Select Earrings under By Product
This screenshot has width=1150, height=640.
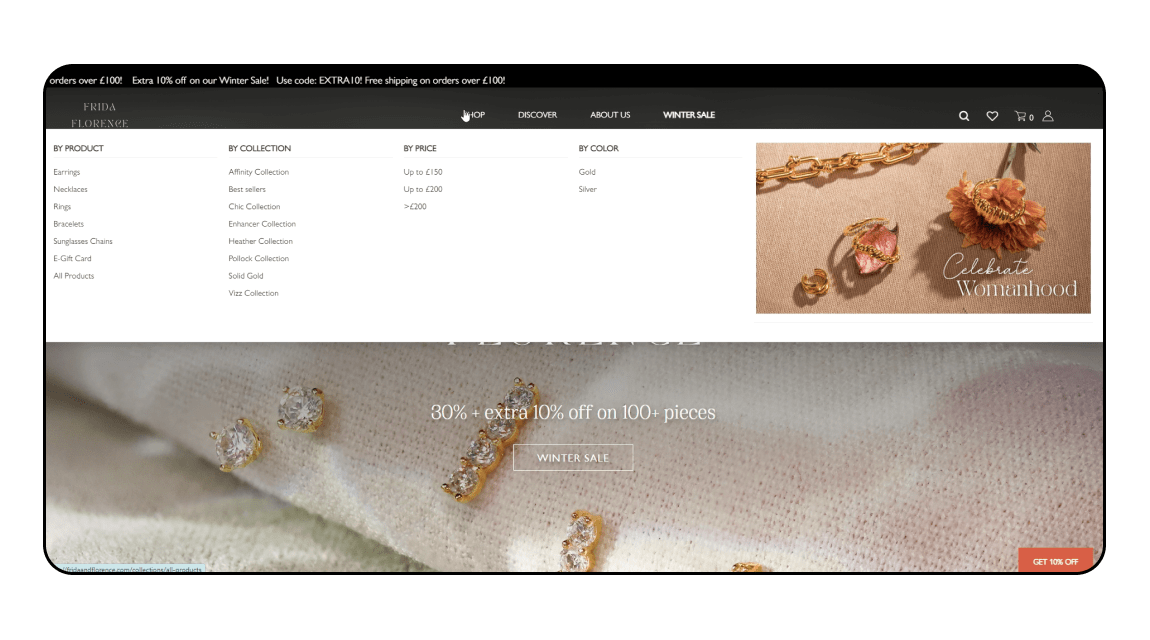coord(67,172)
